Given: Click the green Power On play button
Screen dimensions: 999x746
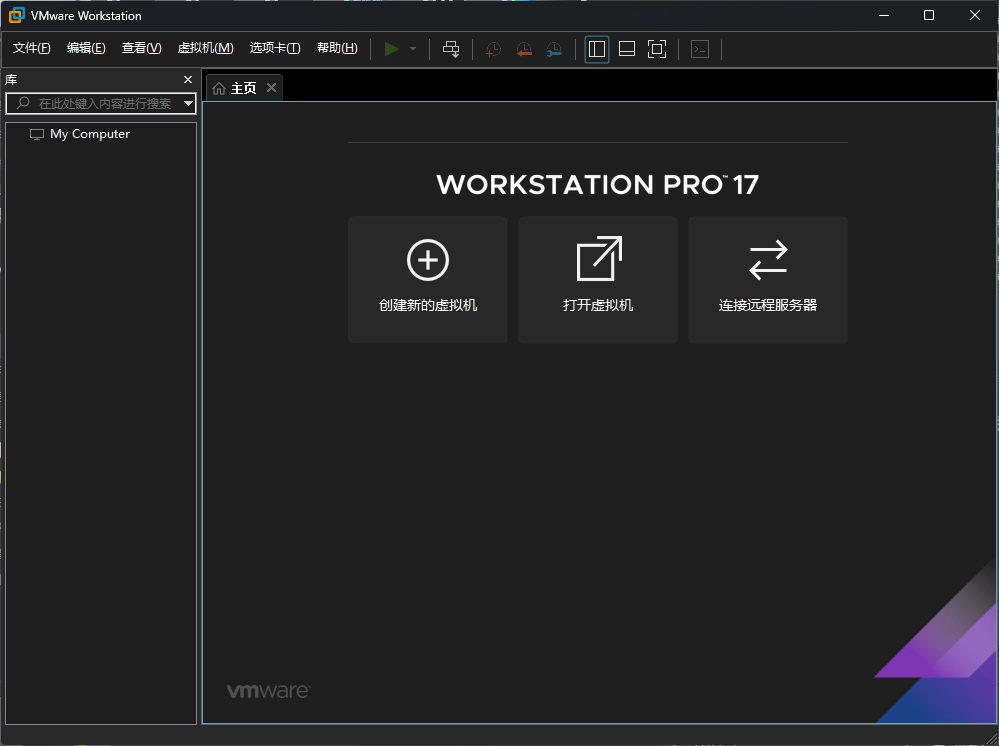Looking at the screenshot, I should [392, 49].
